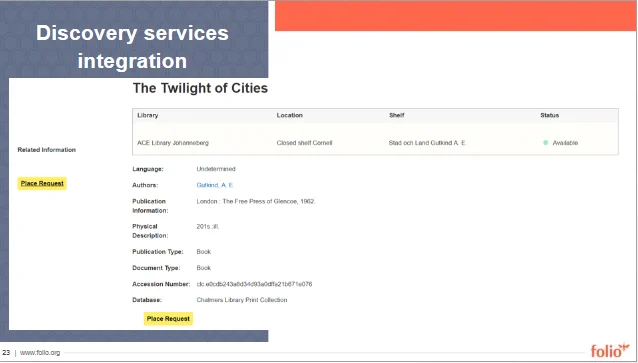Click The Twilight of Cities title
The height and width of the screenshot is (363, 638).
[200, 88]
